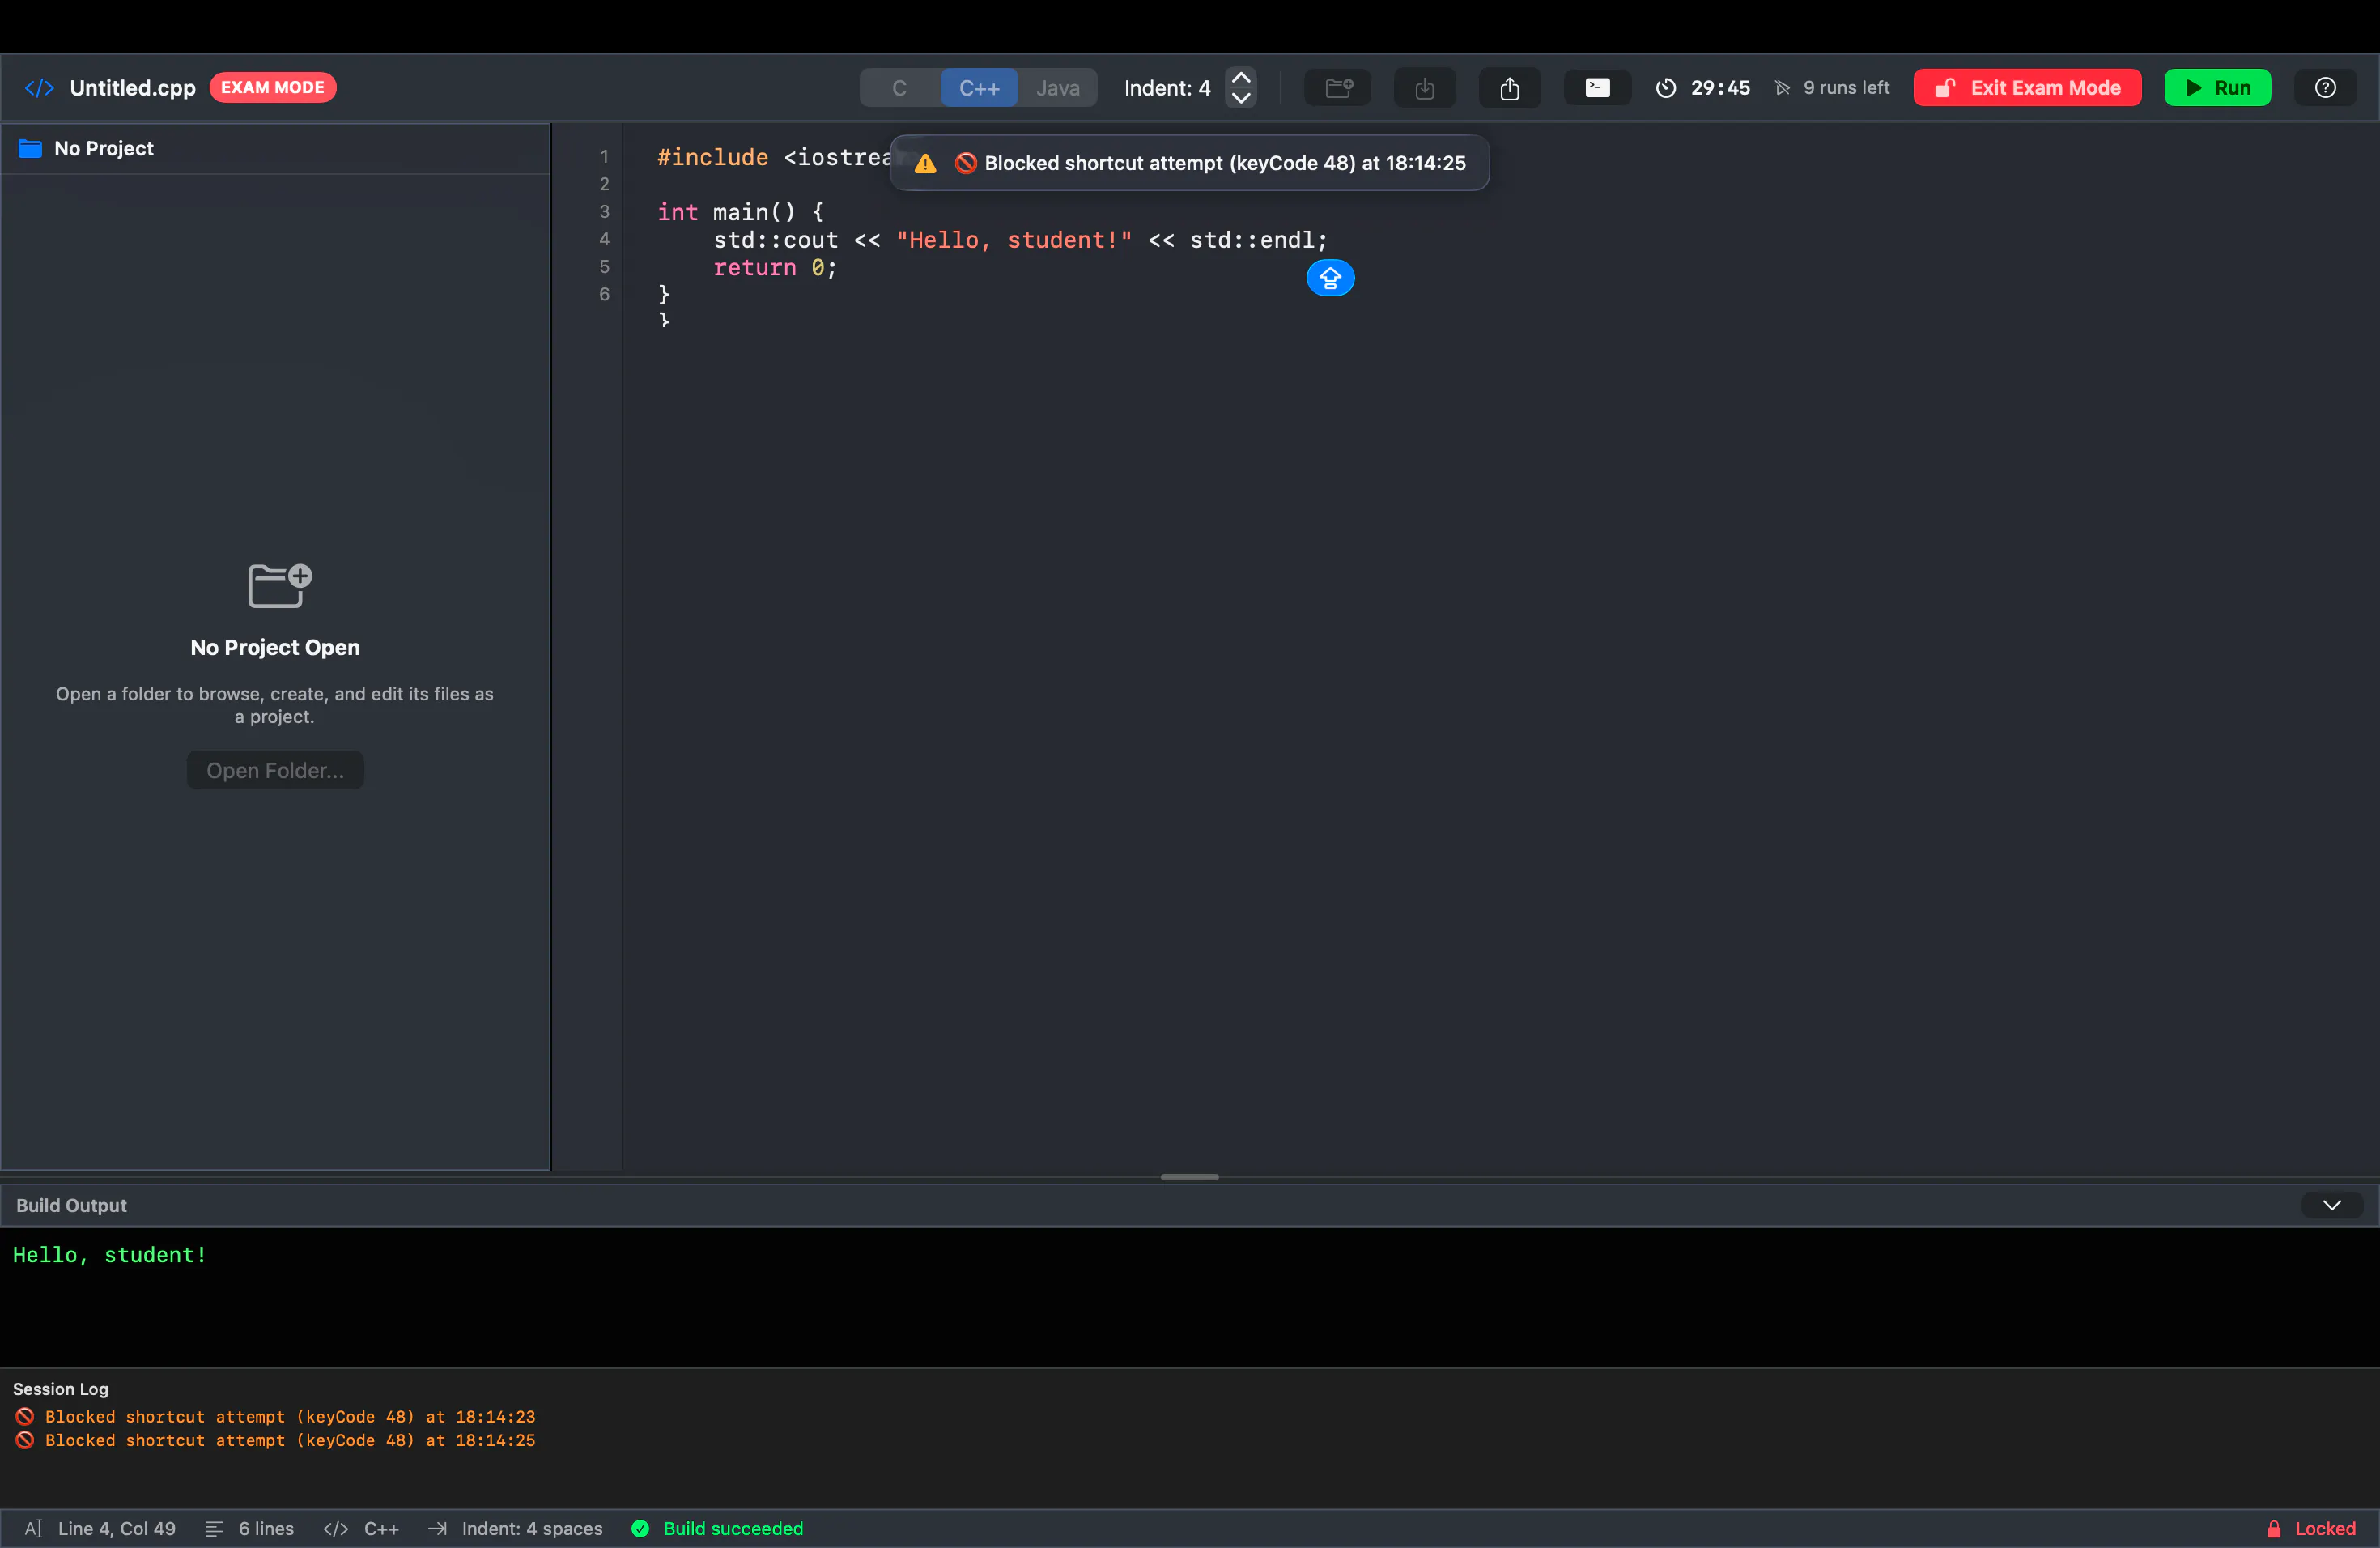Click the code brackets icon beside Untitled.cpp
Viewport: 2380px width, 1548px height.
(39, 88)
